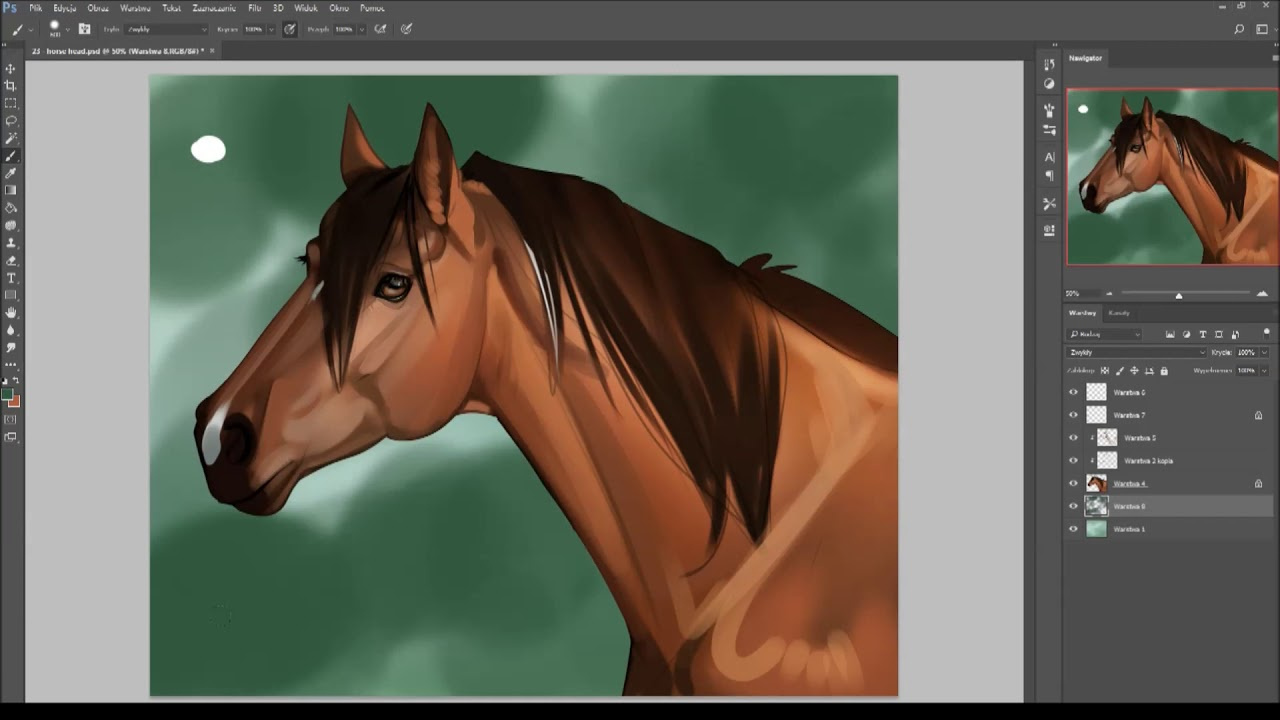Open the brush preset picker dropdown
This screenshot has height=720, width=1280.
67,29
